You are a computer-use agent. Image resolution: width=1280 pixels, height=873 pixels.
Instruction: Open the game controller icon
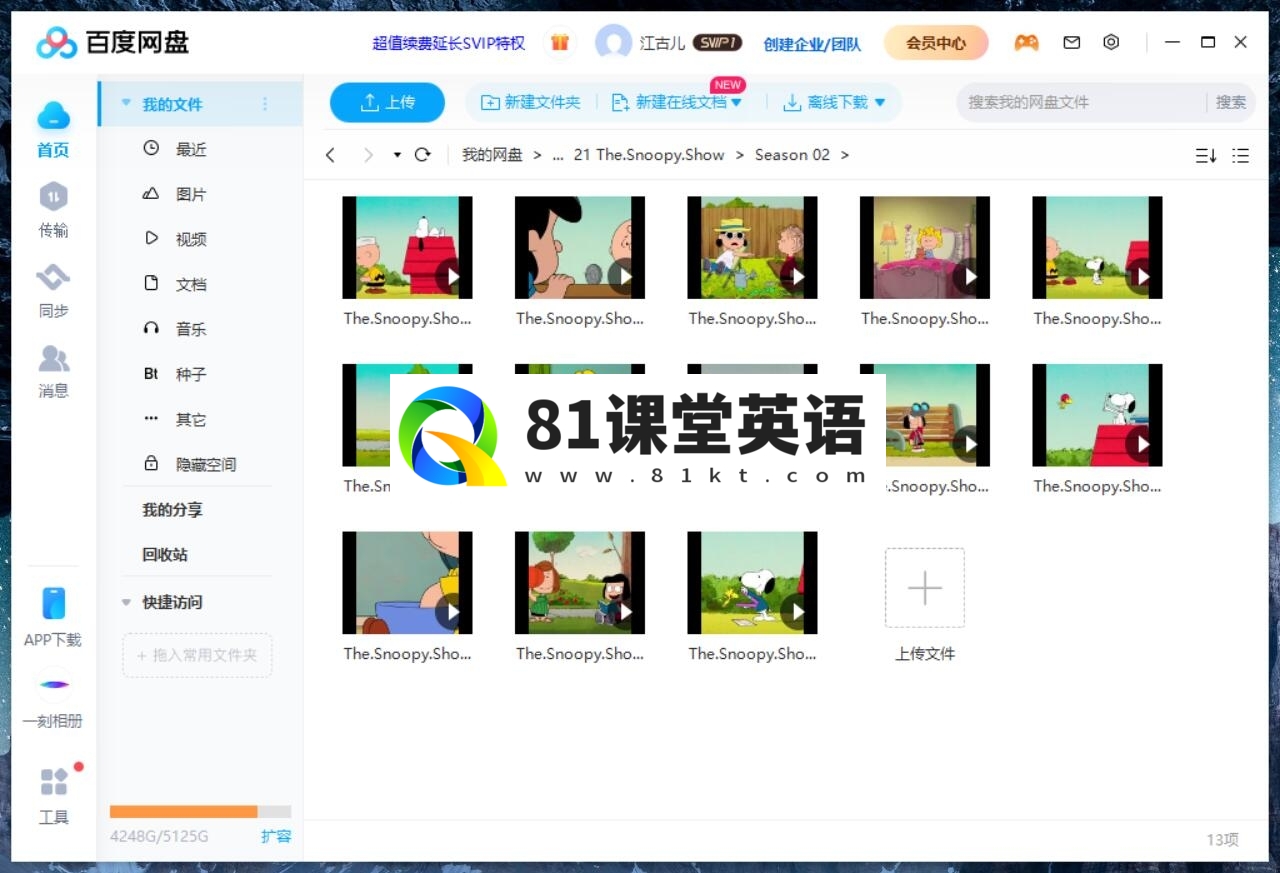tap(1026, 43)
